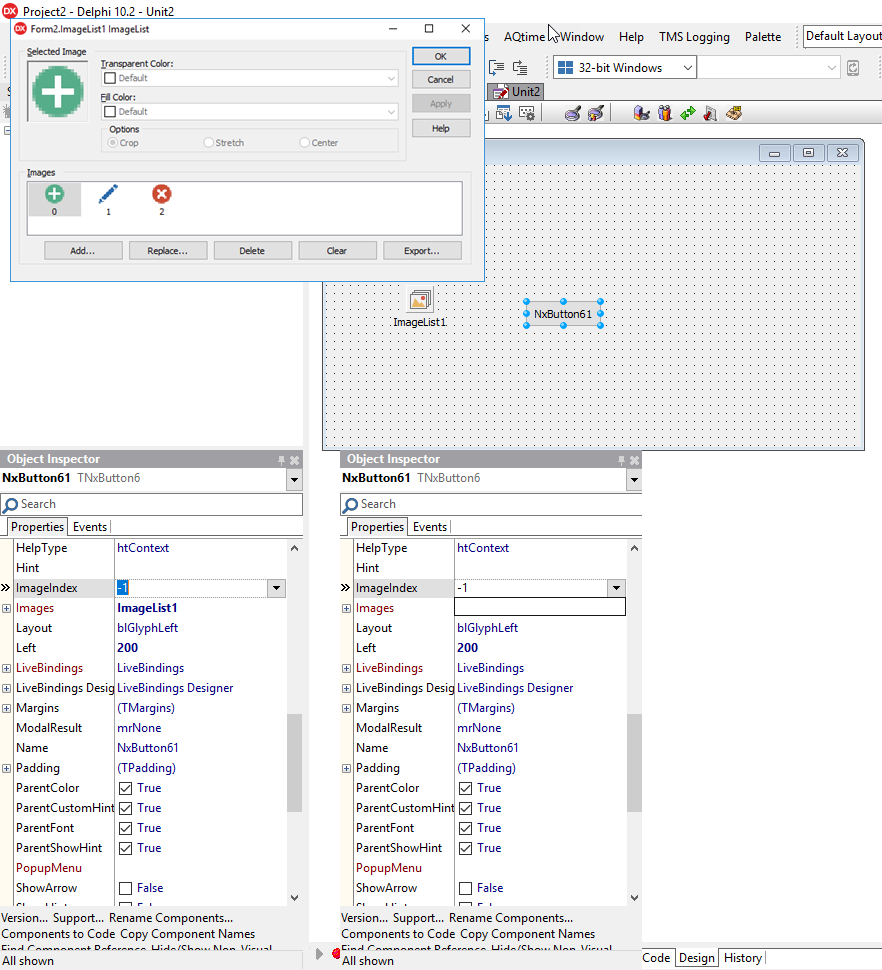Click Fill Color Default swatch box
Image resolution: width=882 pixels, height=970 pixels.
(110, 111)
